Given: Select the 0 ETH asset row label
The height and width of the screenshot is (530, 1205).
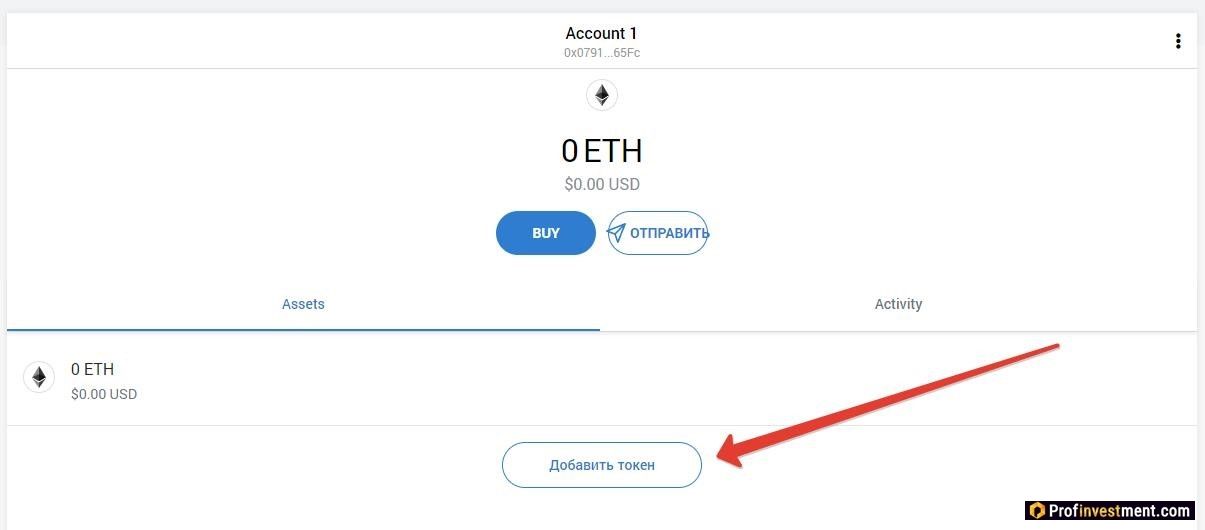Looking at the screenshot, I should (92, 369).
